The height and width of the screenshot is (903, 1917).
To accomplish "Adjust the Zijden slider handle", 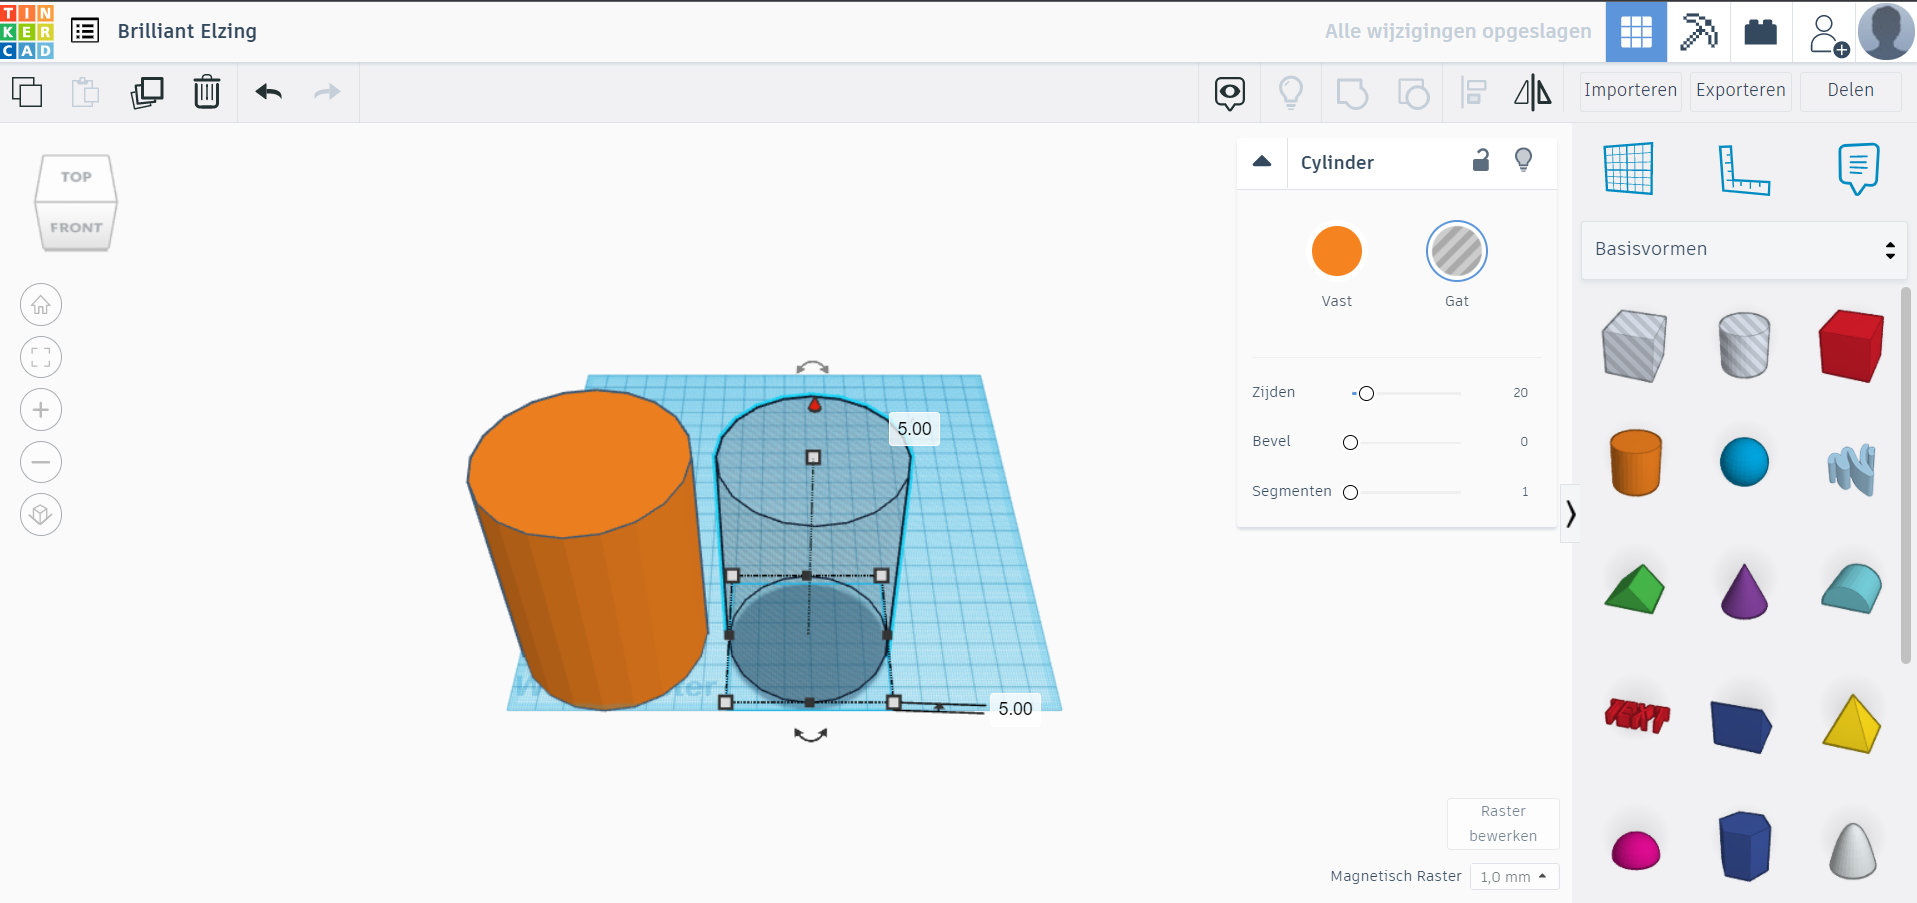I will (1366, 393).
